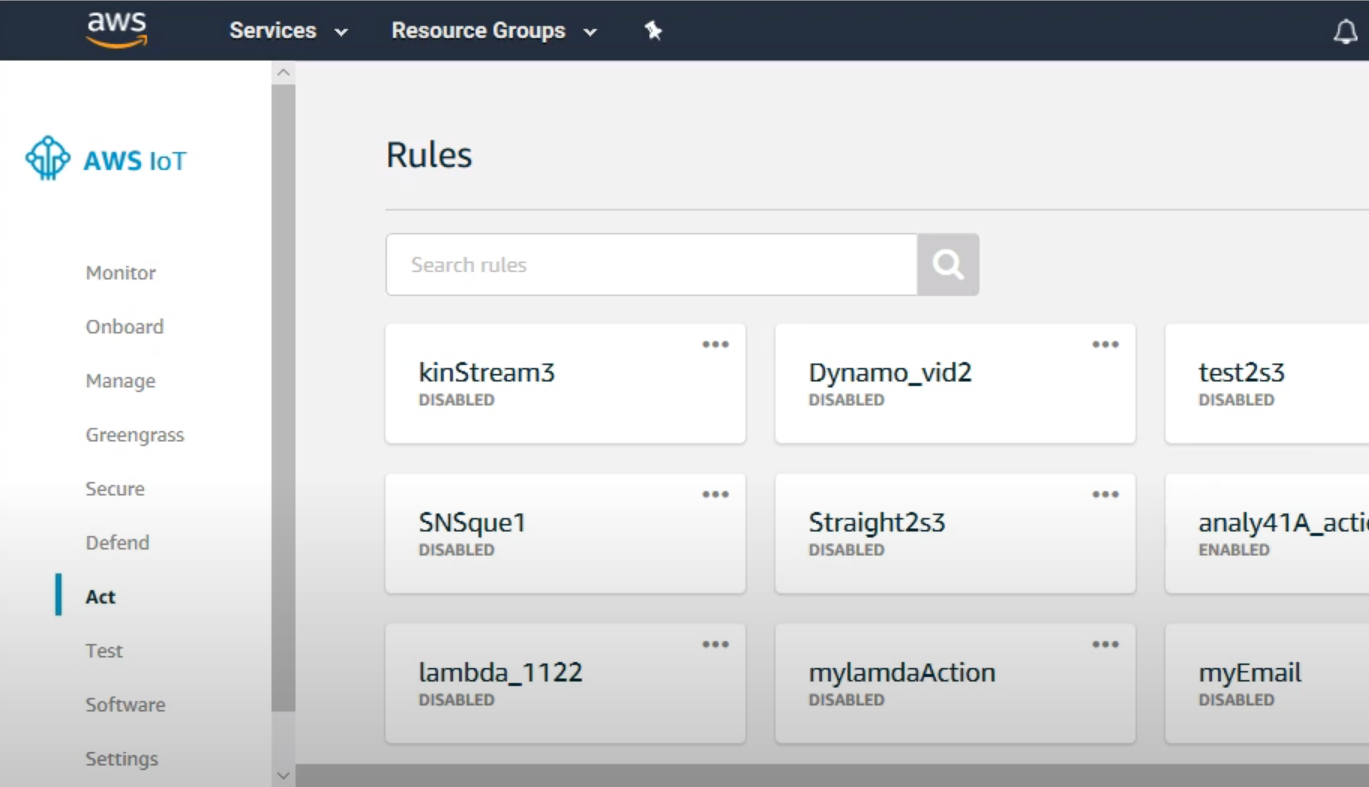Click the Search rules input field
The height and width of the screenshot is (787, 1369).
pyautogui.click(x=651, y=265)
